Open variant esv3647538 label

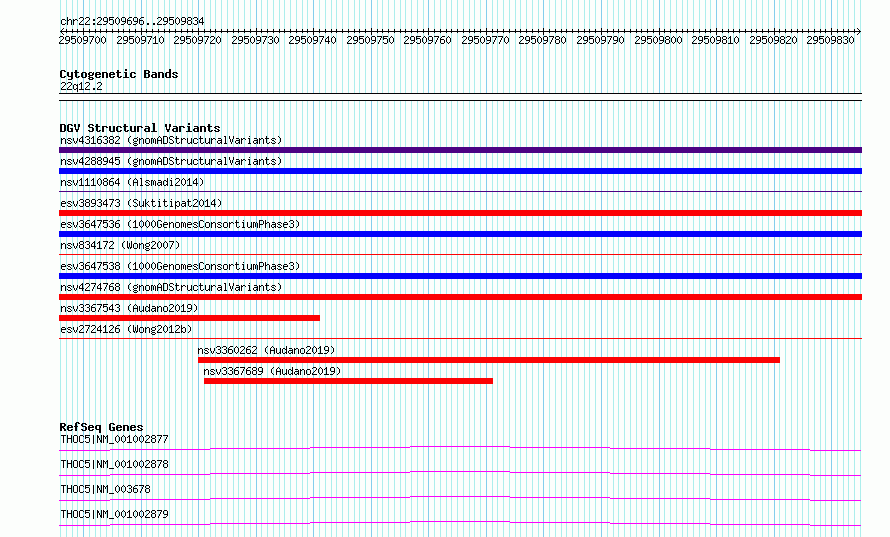[x=180, y=266]
